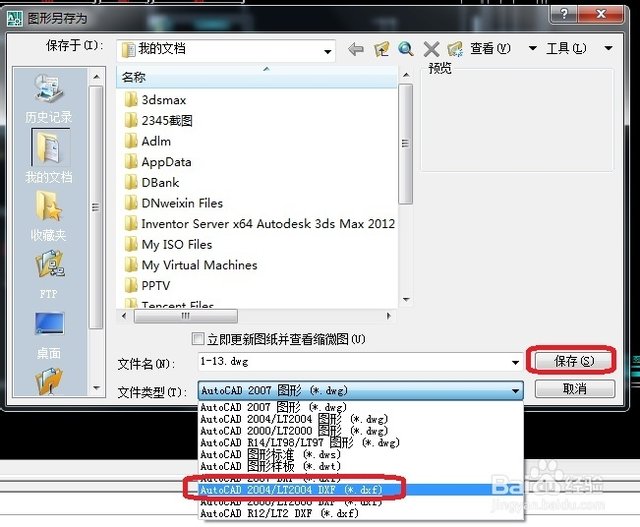Enable 立即更新图纸并查看缩微图 checkbox

point(198,338)
